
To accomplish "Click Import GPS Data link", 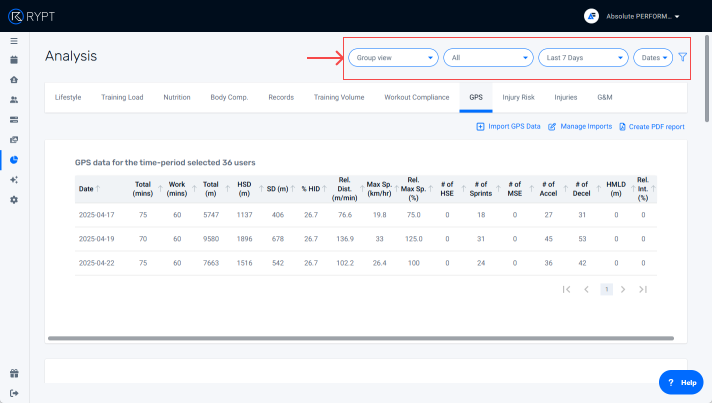I will (x=508, y=127).
